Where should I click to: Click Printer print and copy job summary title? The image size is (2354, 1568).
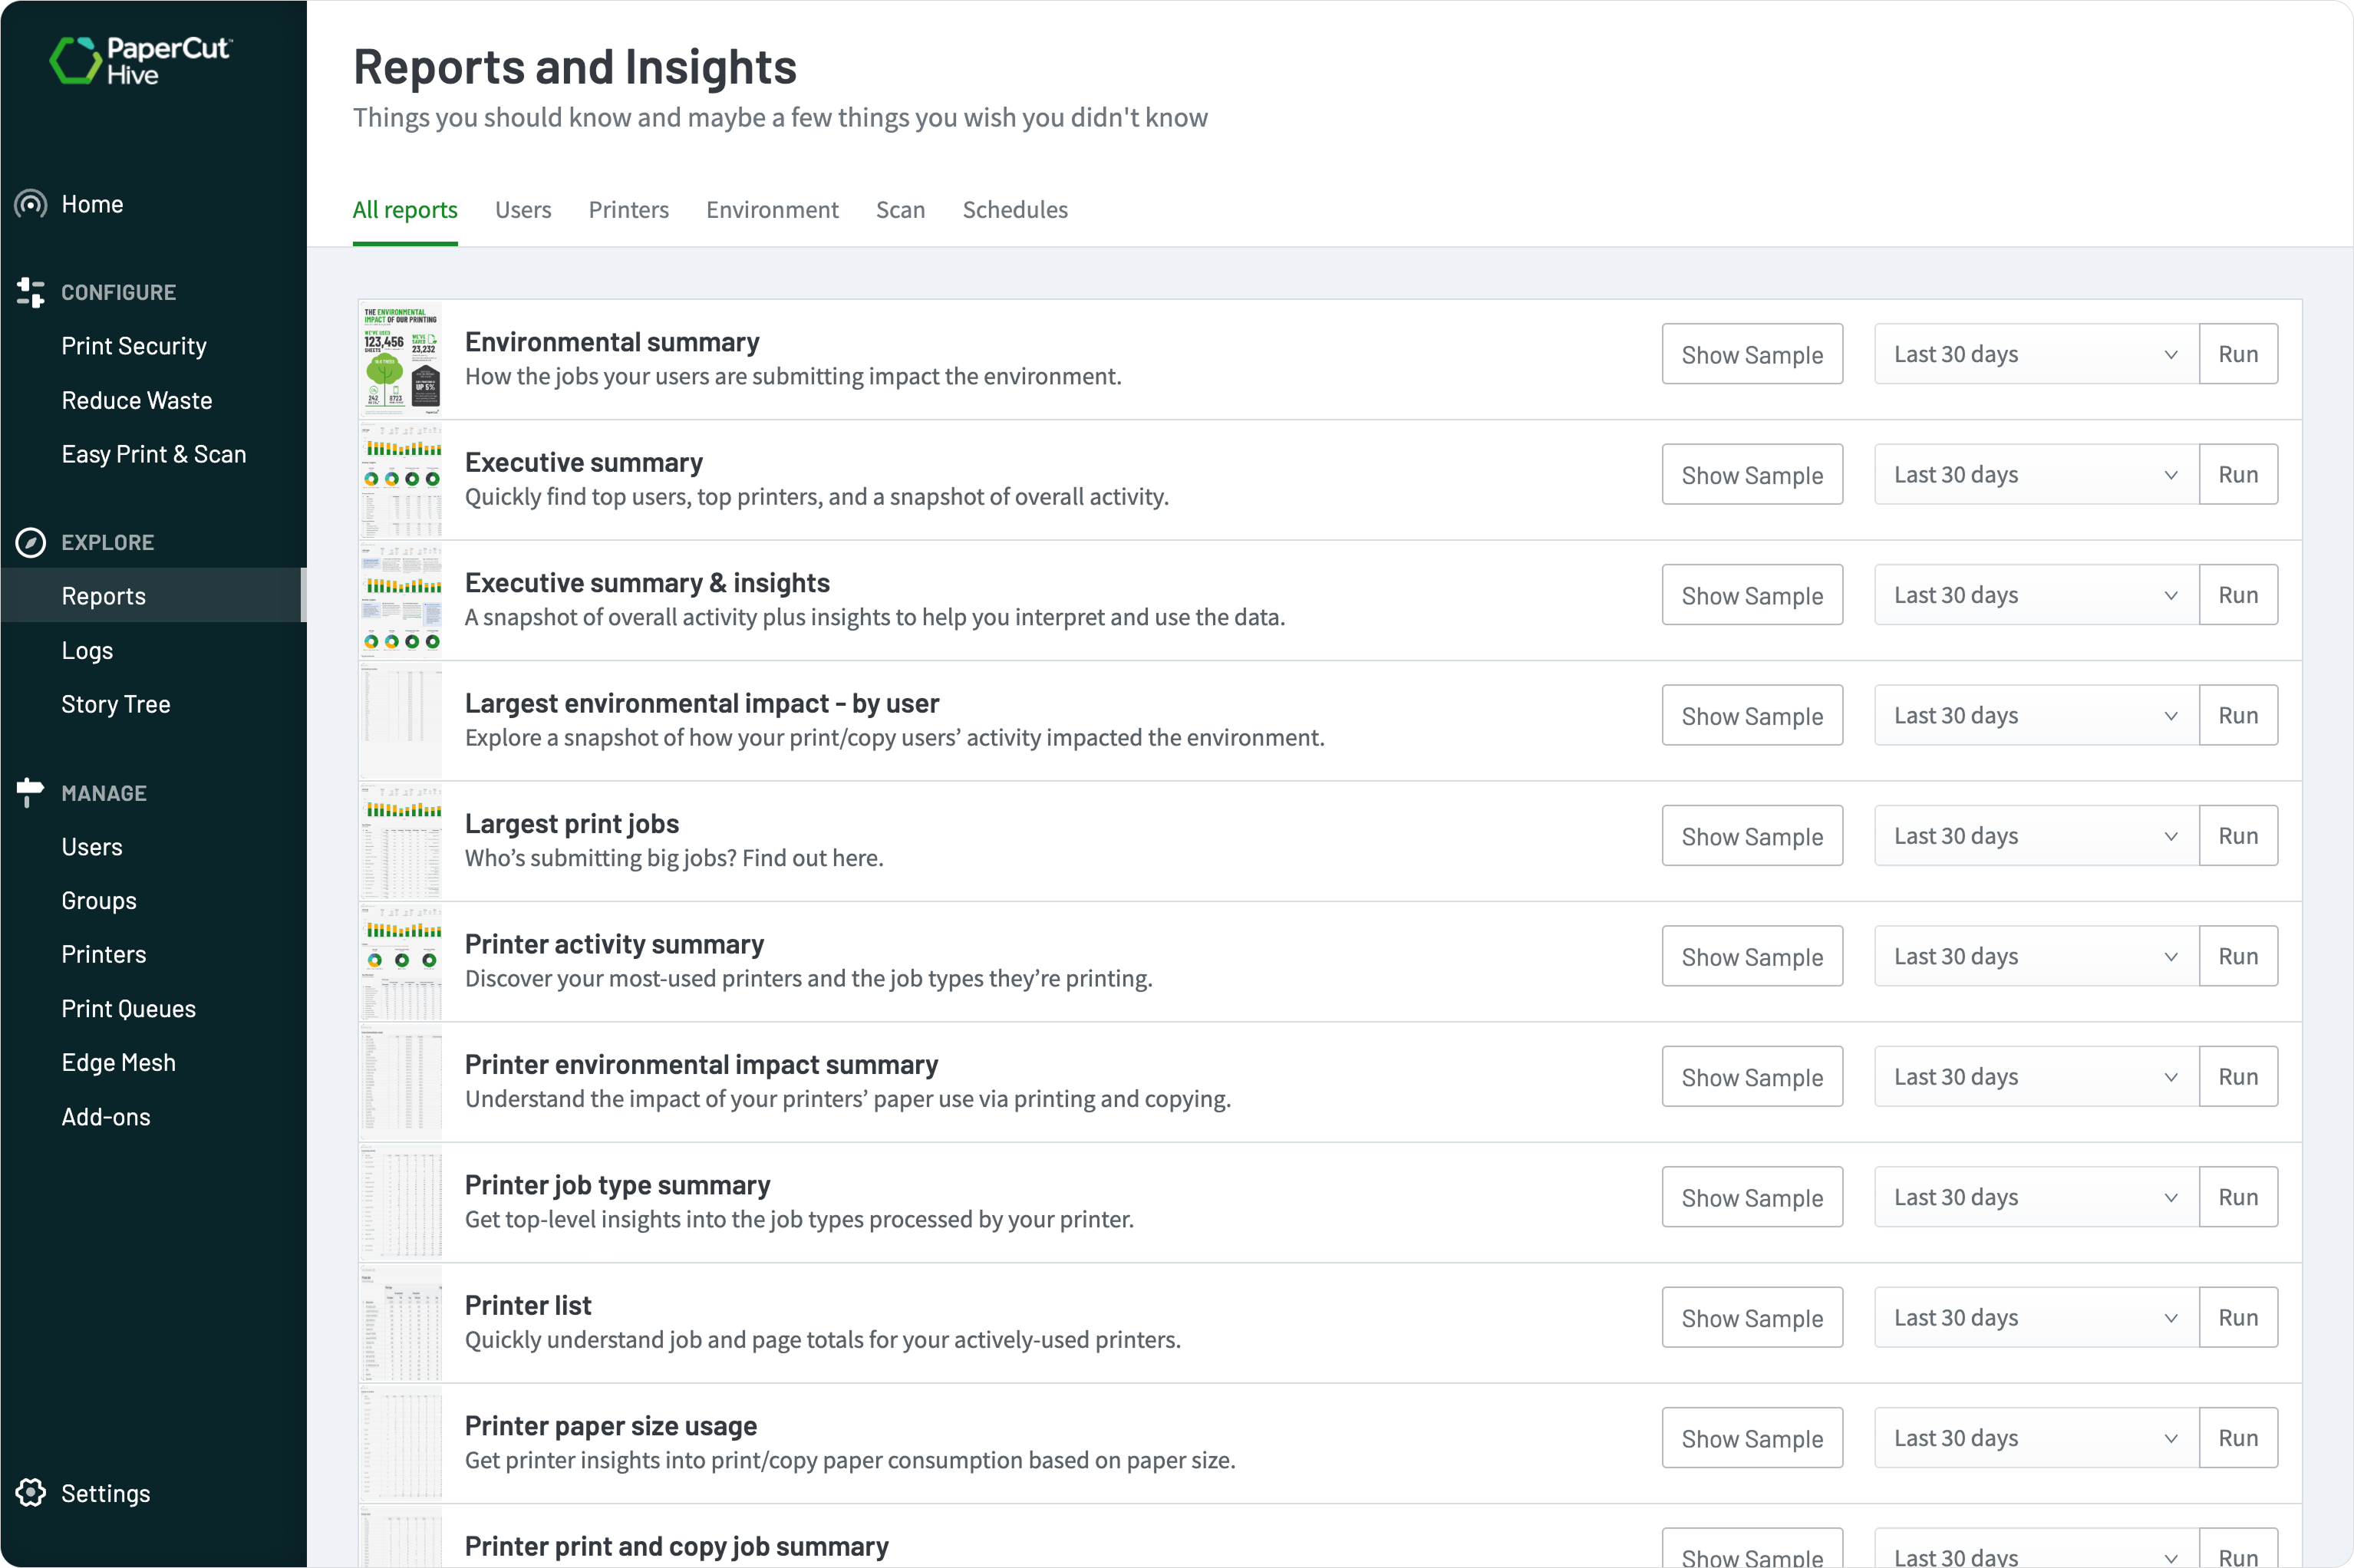click(677, 1546)
